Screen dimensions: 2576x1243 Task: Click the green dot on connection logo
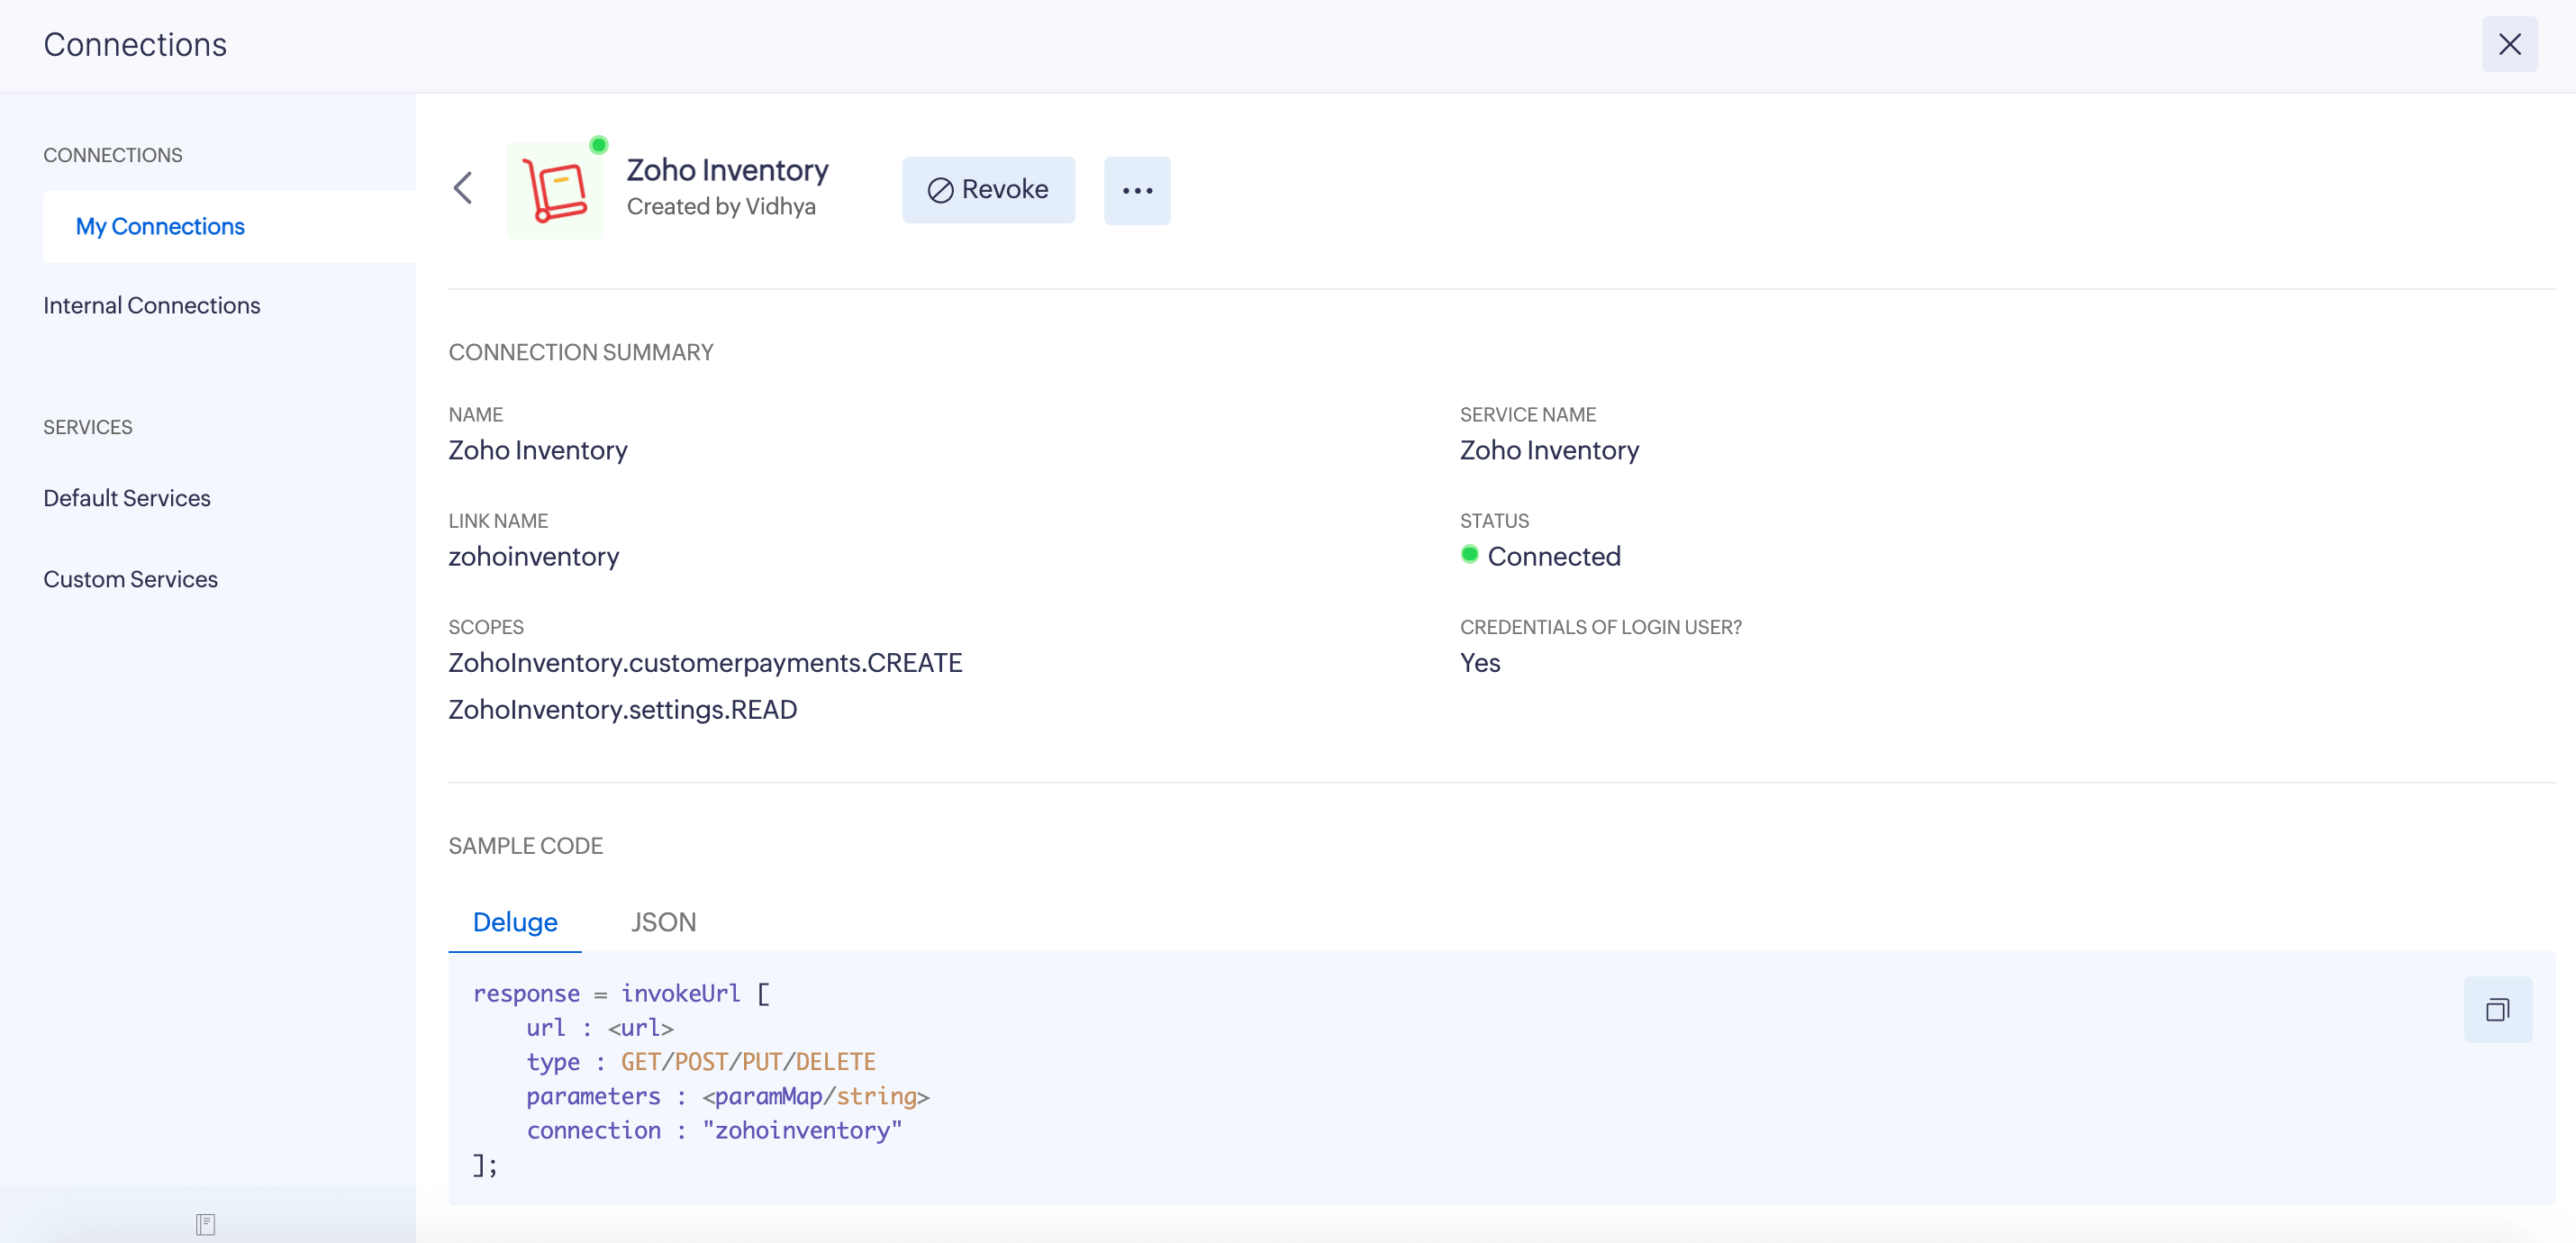[598, 145]
